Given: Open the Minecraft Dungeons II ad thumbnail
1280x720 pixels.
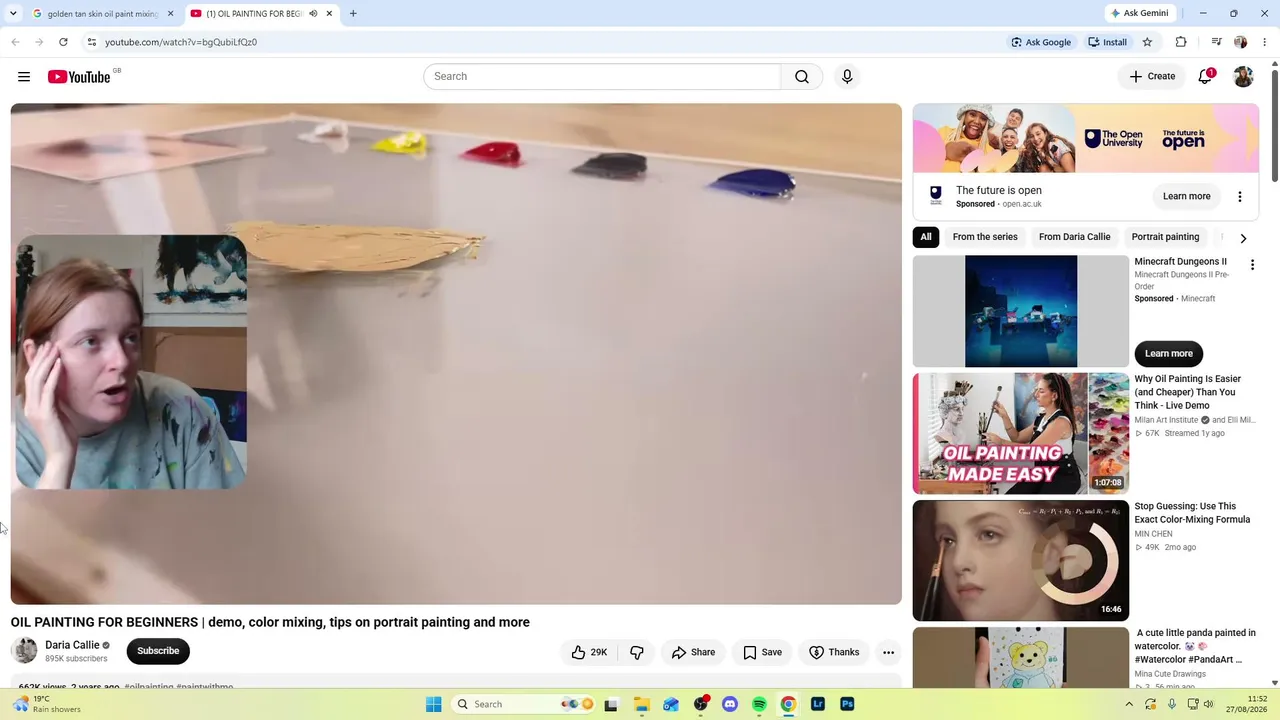Looking at the screenshot, I should click(1021, 312).
